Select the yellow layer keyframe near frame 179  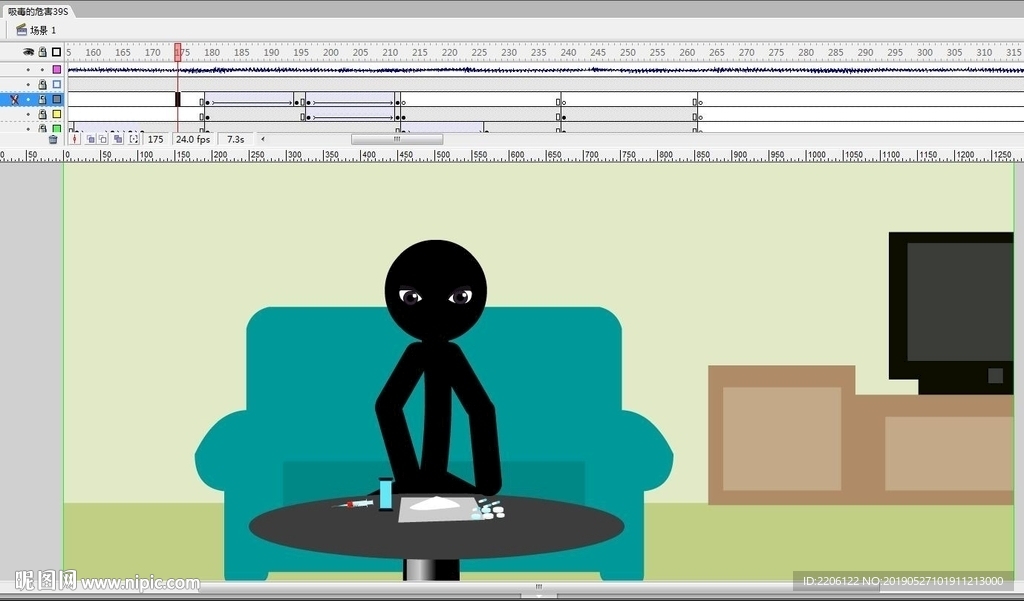point(206,117)
